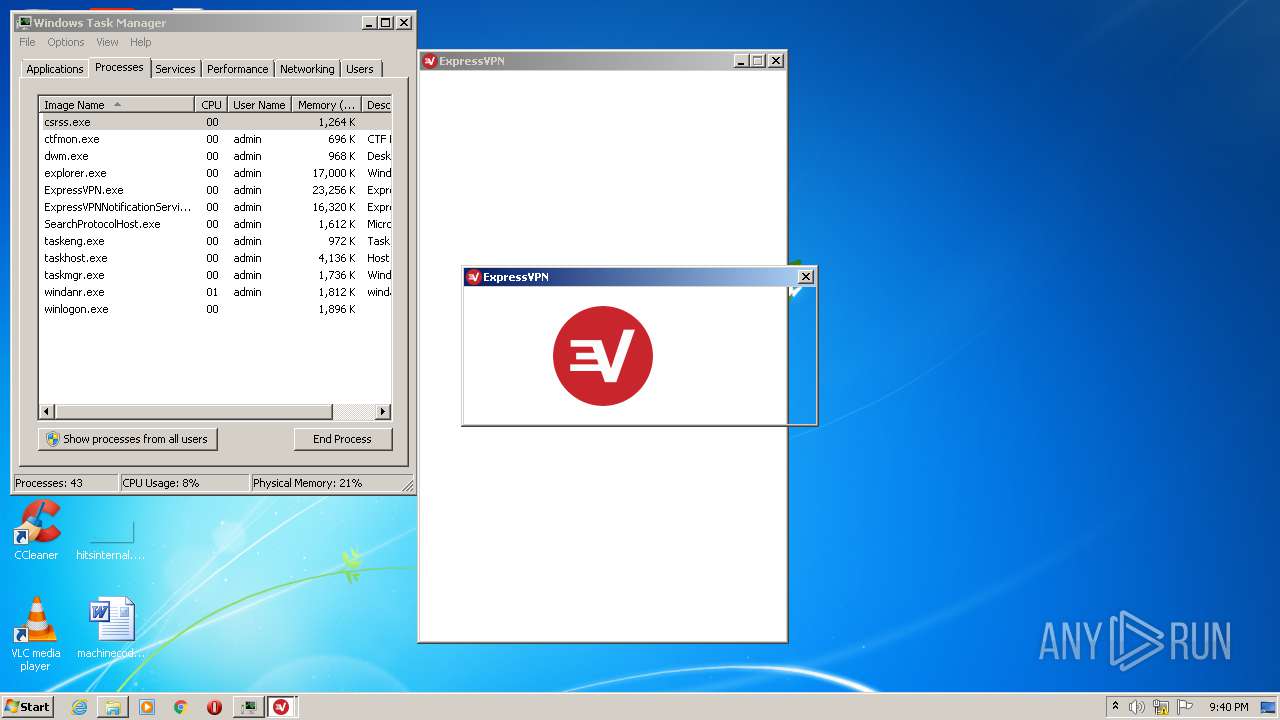Select the csrss.exe process row
1280x720 pixels.
[x=215, y=122]
